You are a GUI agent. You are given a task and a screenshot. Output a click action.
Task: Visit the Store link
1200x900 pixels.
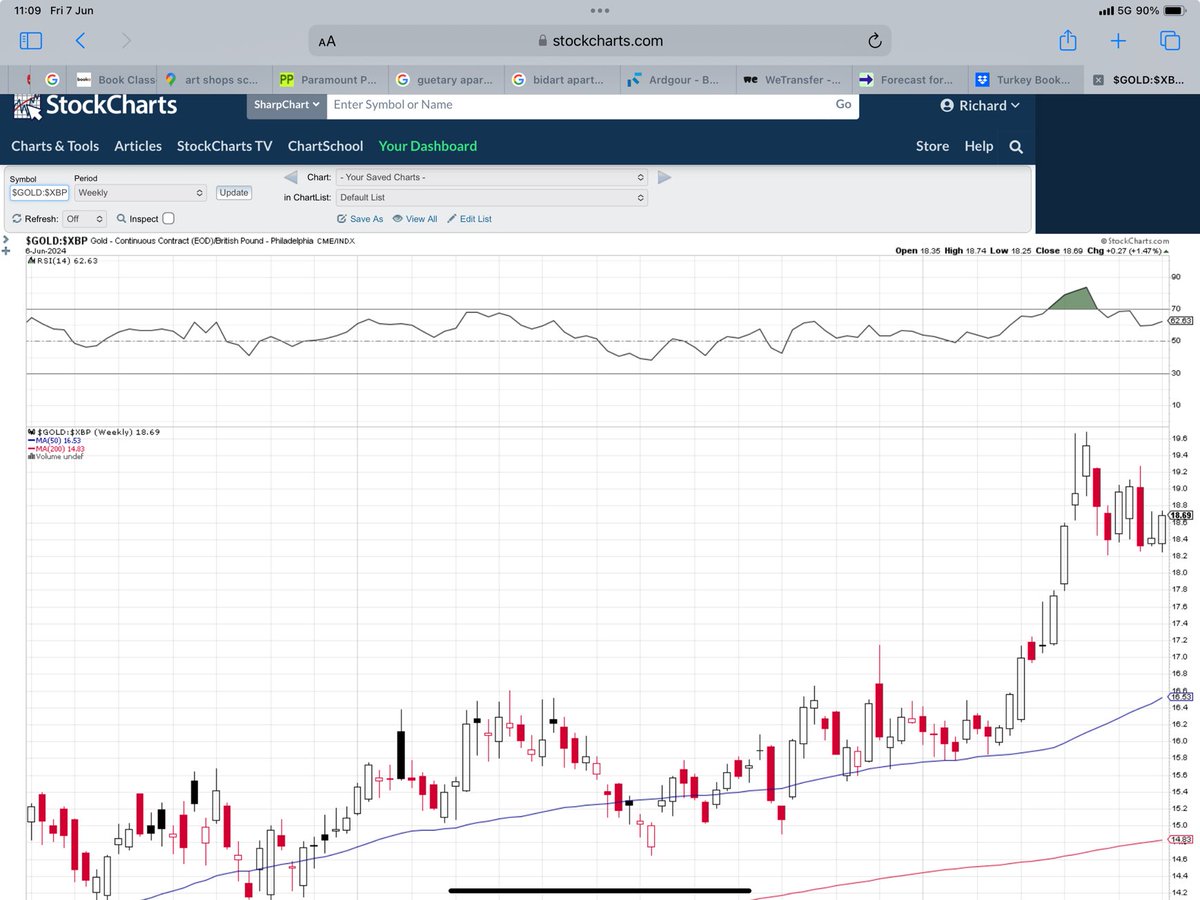click(932, 146)
